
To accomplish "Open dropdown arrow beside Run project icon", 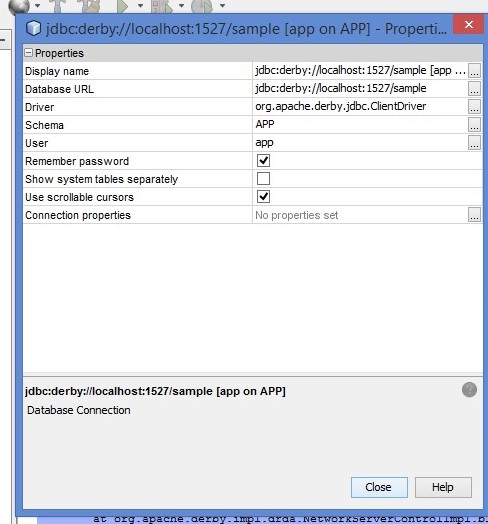I will pyautogui.click(x=140, y=6).
